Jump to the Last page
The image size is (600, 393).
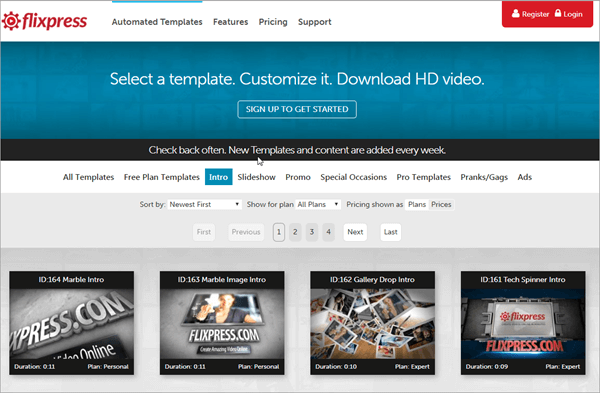coord(391,232)
